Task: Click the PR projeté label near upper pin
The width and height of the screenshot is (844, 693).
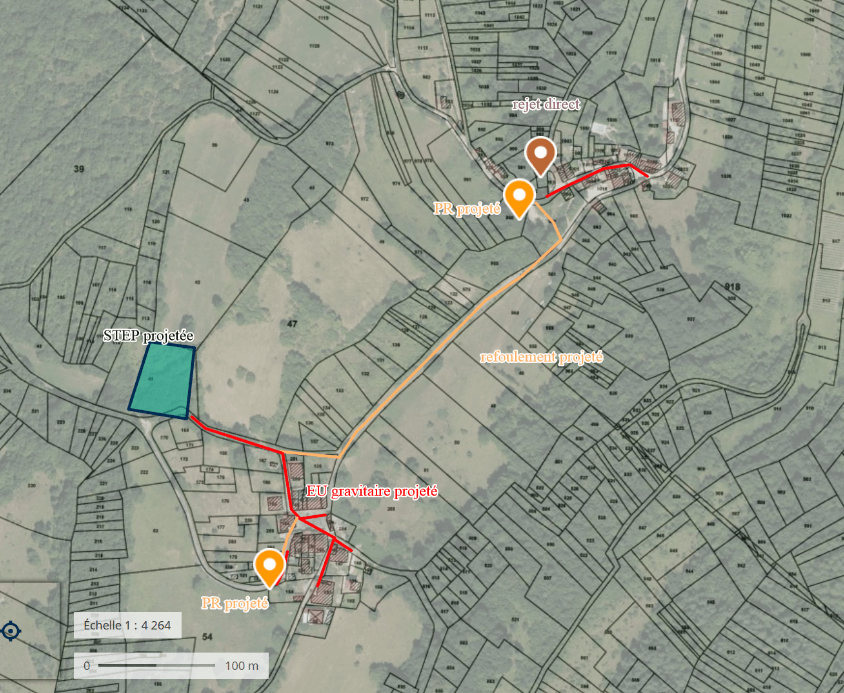Action: 467,208
